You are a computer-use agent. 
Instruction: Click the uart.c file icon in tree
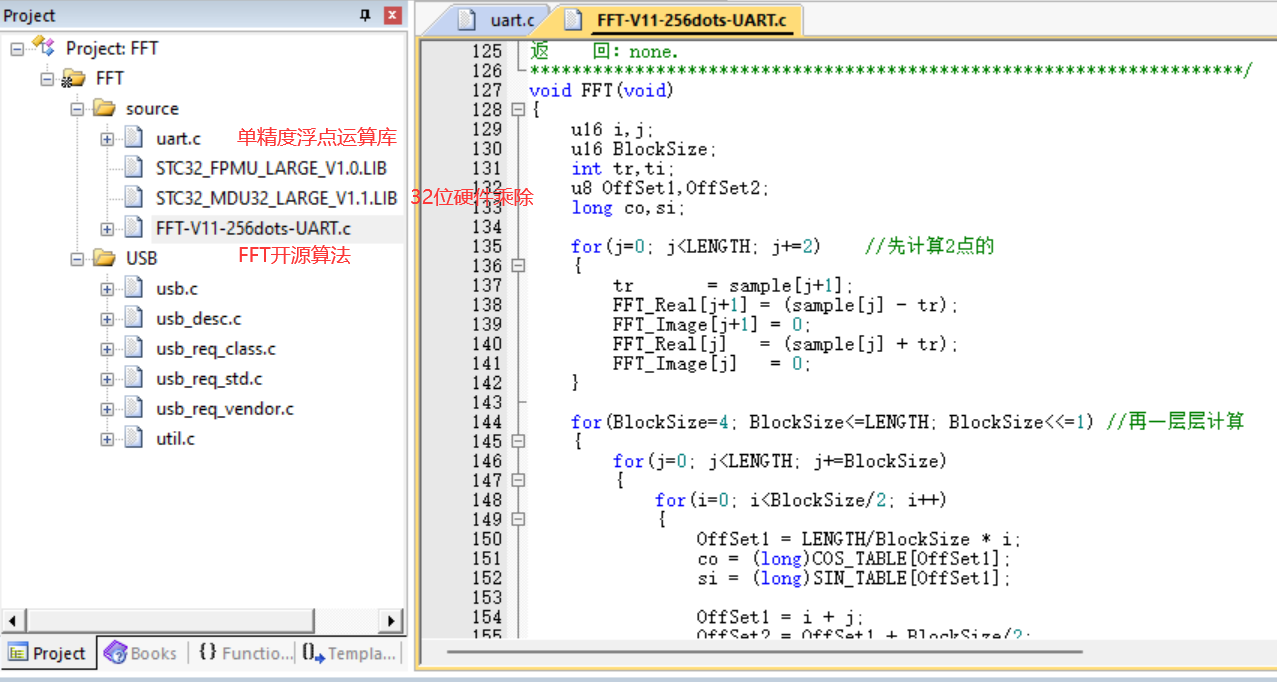(x=134, y=138)
